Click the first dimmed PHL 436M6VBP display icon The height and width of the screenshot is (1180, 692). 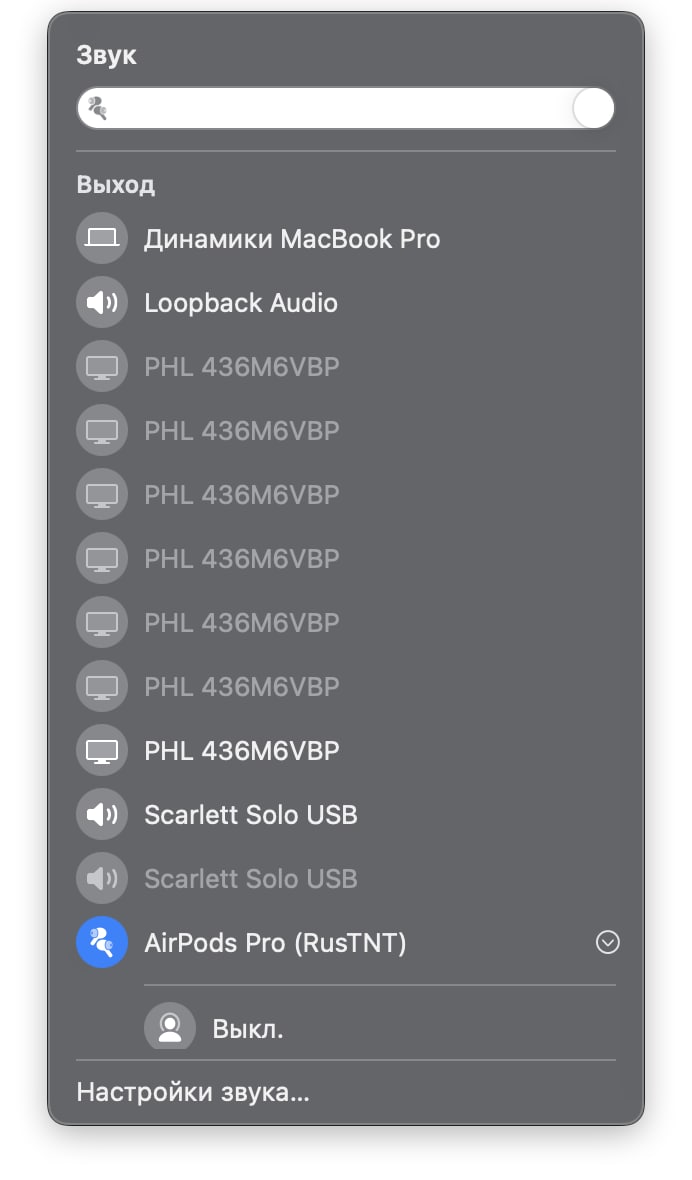pos(102,366)
